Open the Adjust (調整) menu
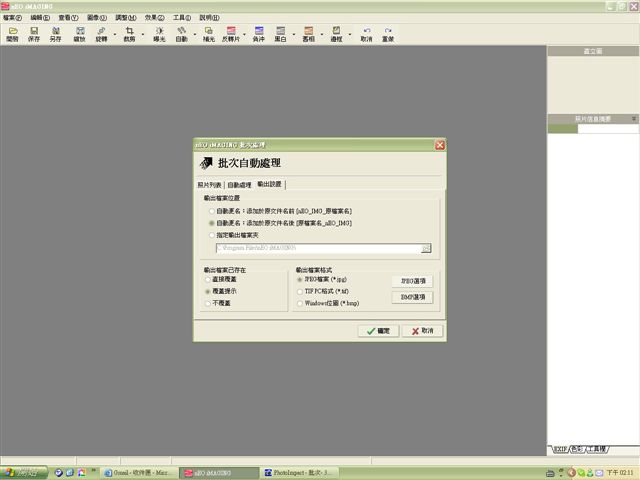The width and height of the screenshot is (640, 480). (126, 18)
